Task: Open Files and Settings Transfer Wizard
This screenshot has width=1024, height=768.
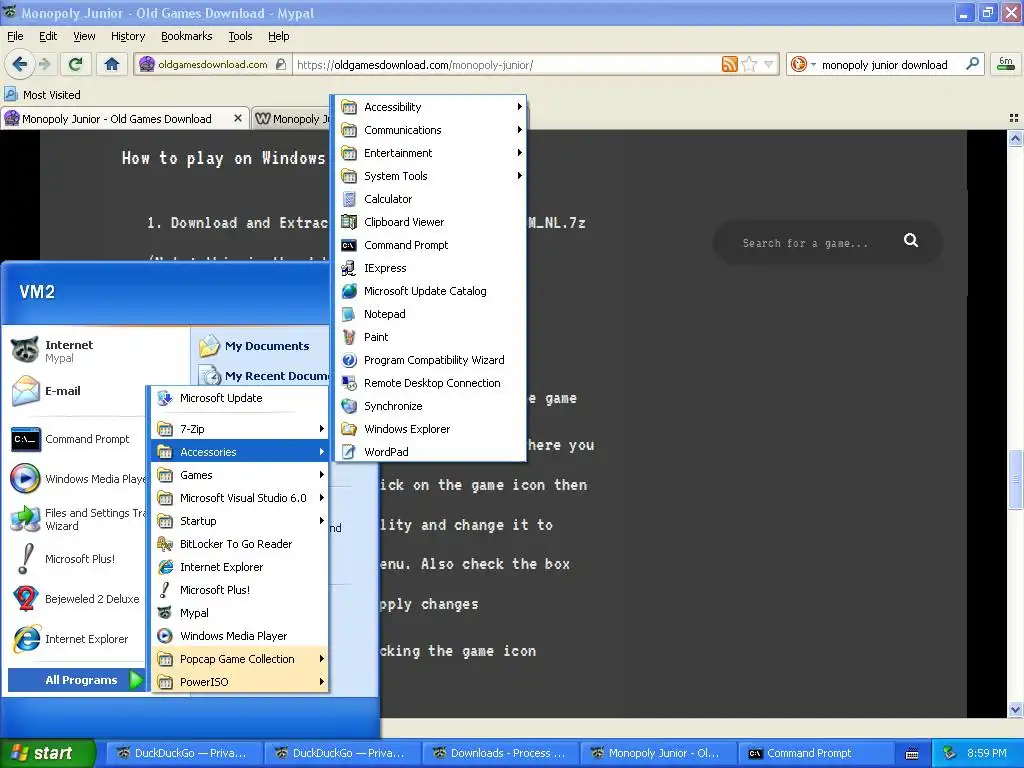Action: pos(77,519)
